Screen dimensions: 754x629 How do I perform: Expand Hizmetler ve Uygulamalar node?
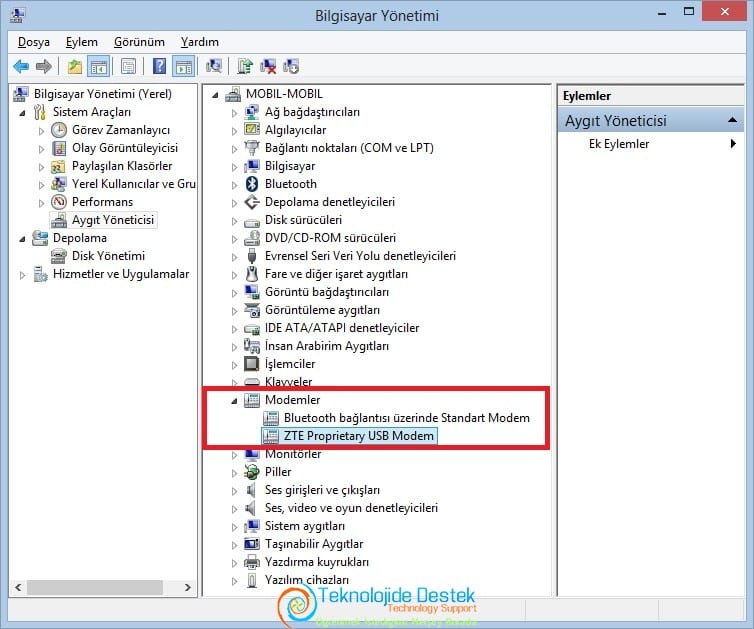click(22, 275)
